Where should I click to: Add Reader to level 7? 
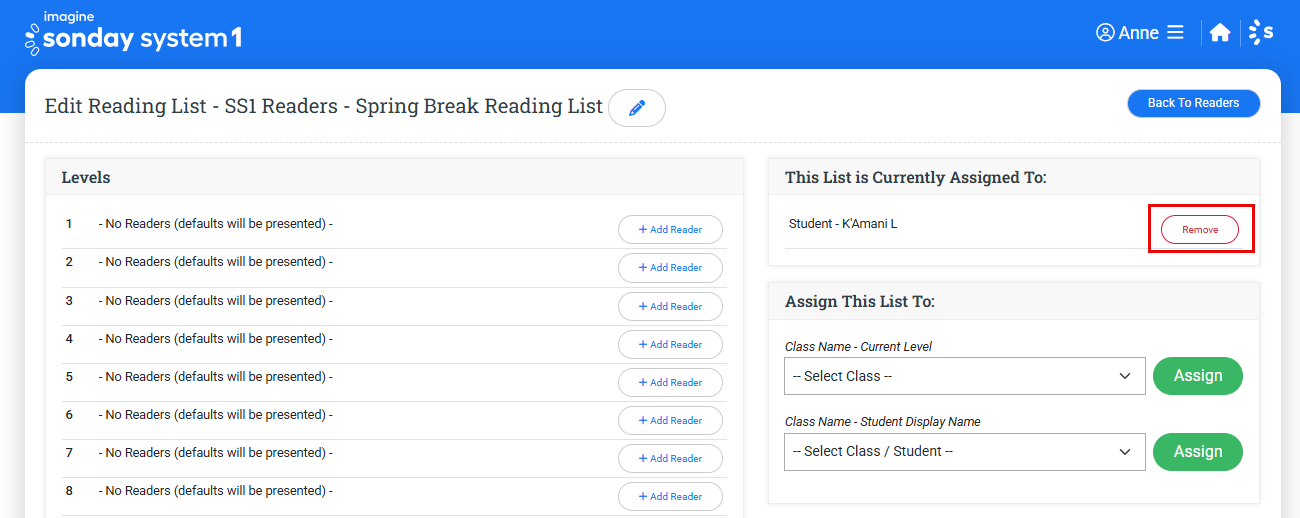670,459
